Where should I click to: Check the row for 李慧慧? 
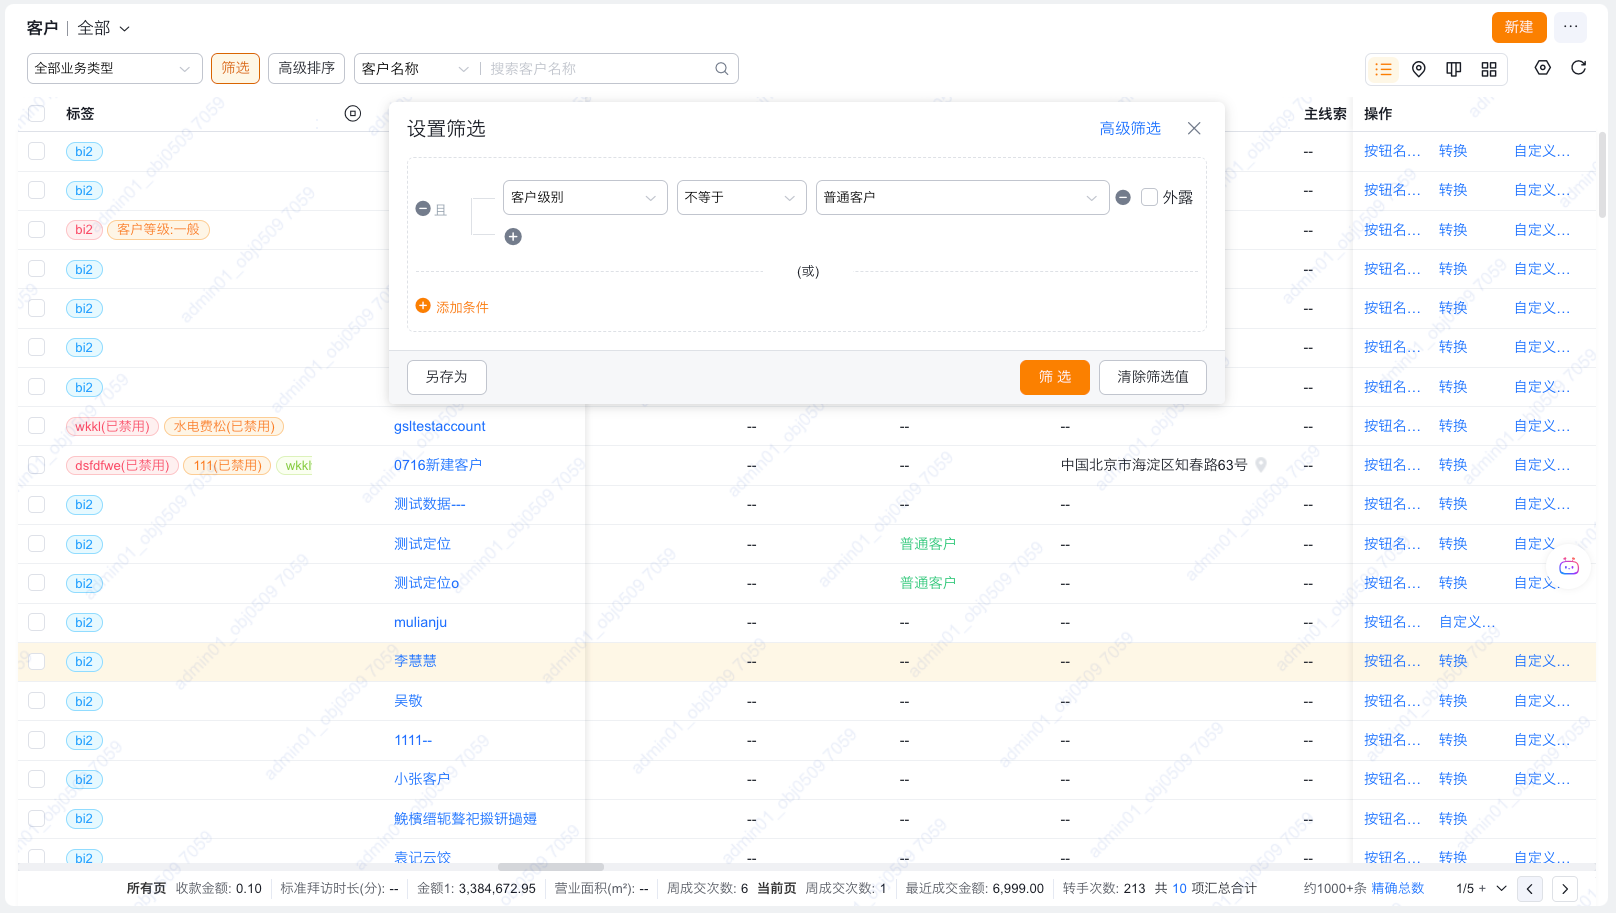[x=37, y=661]
